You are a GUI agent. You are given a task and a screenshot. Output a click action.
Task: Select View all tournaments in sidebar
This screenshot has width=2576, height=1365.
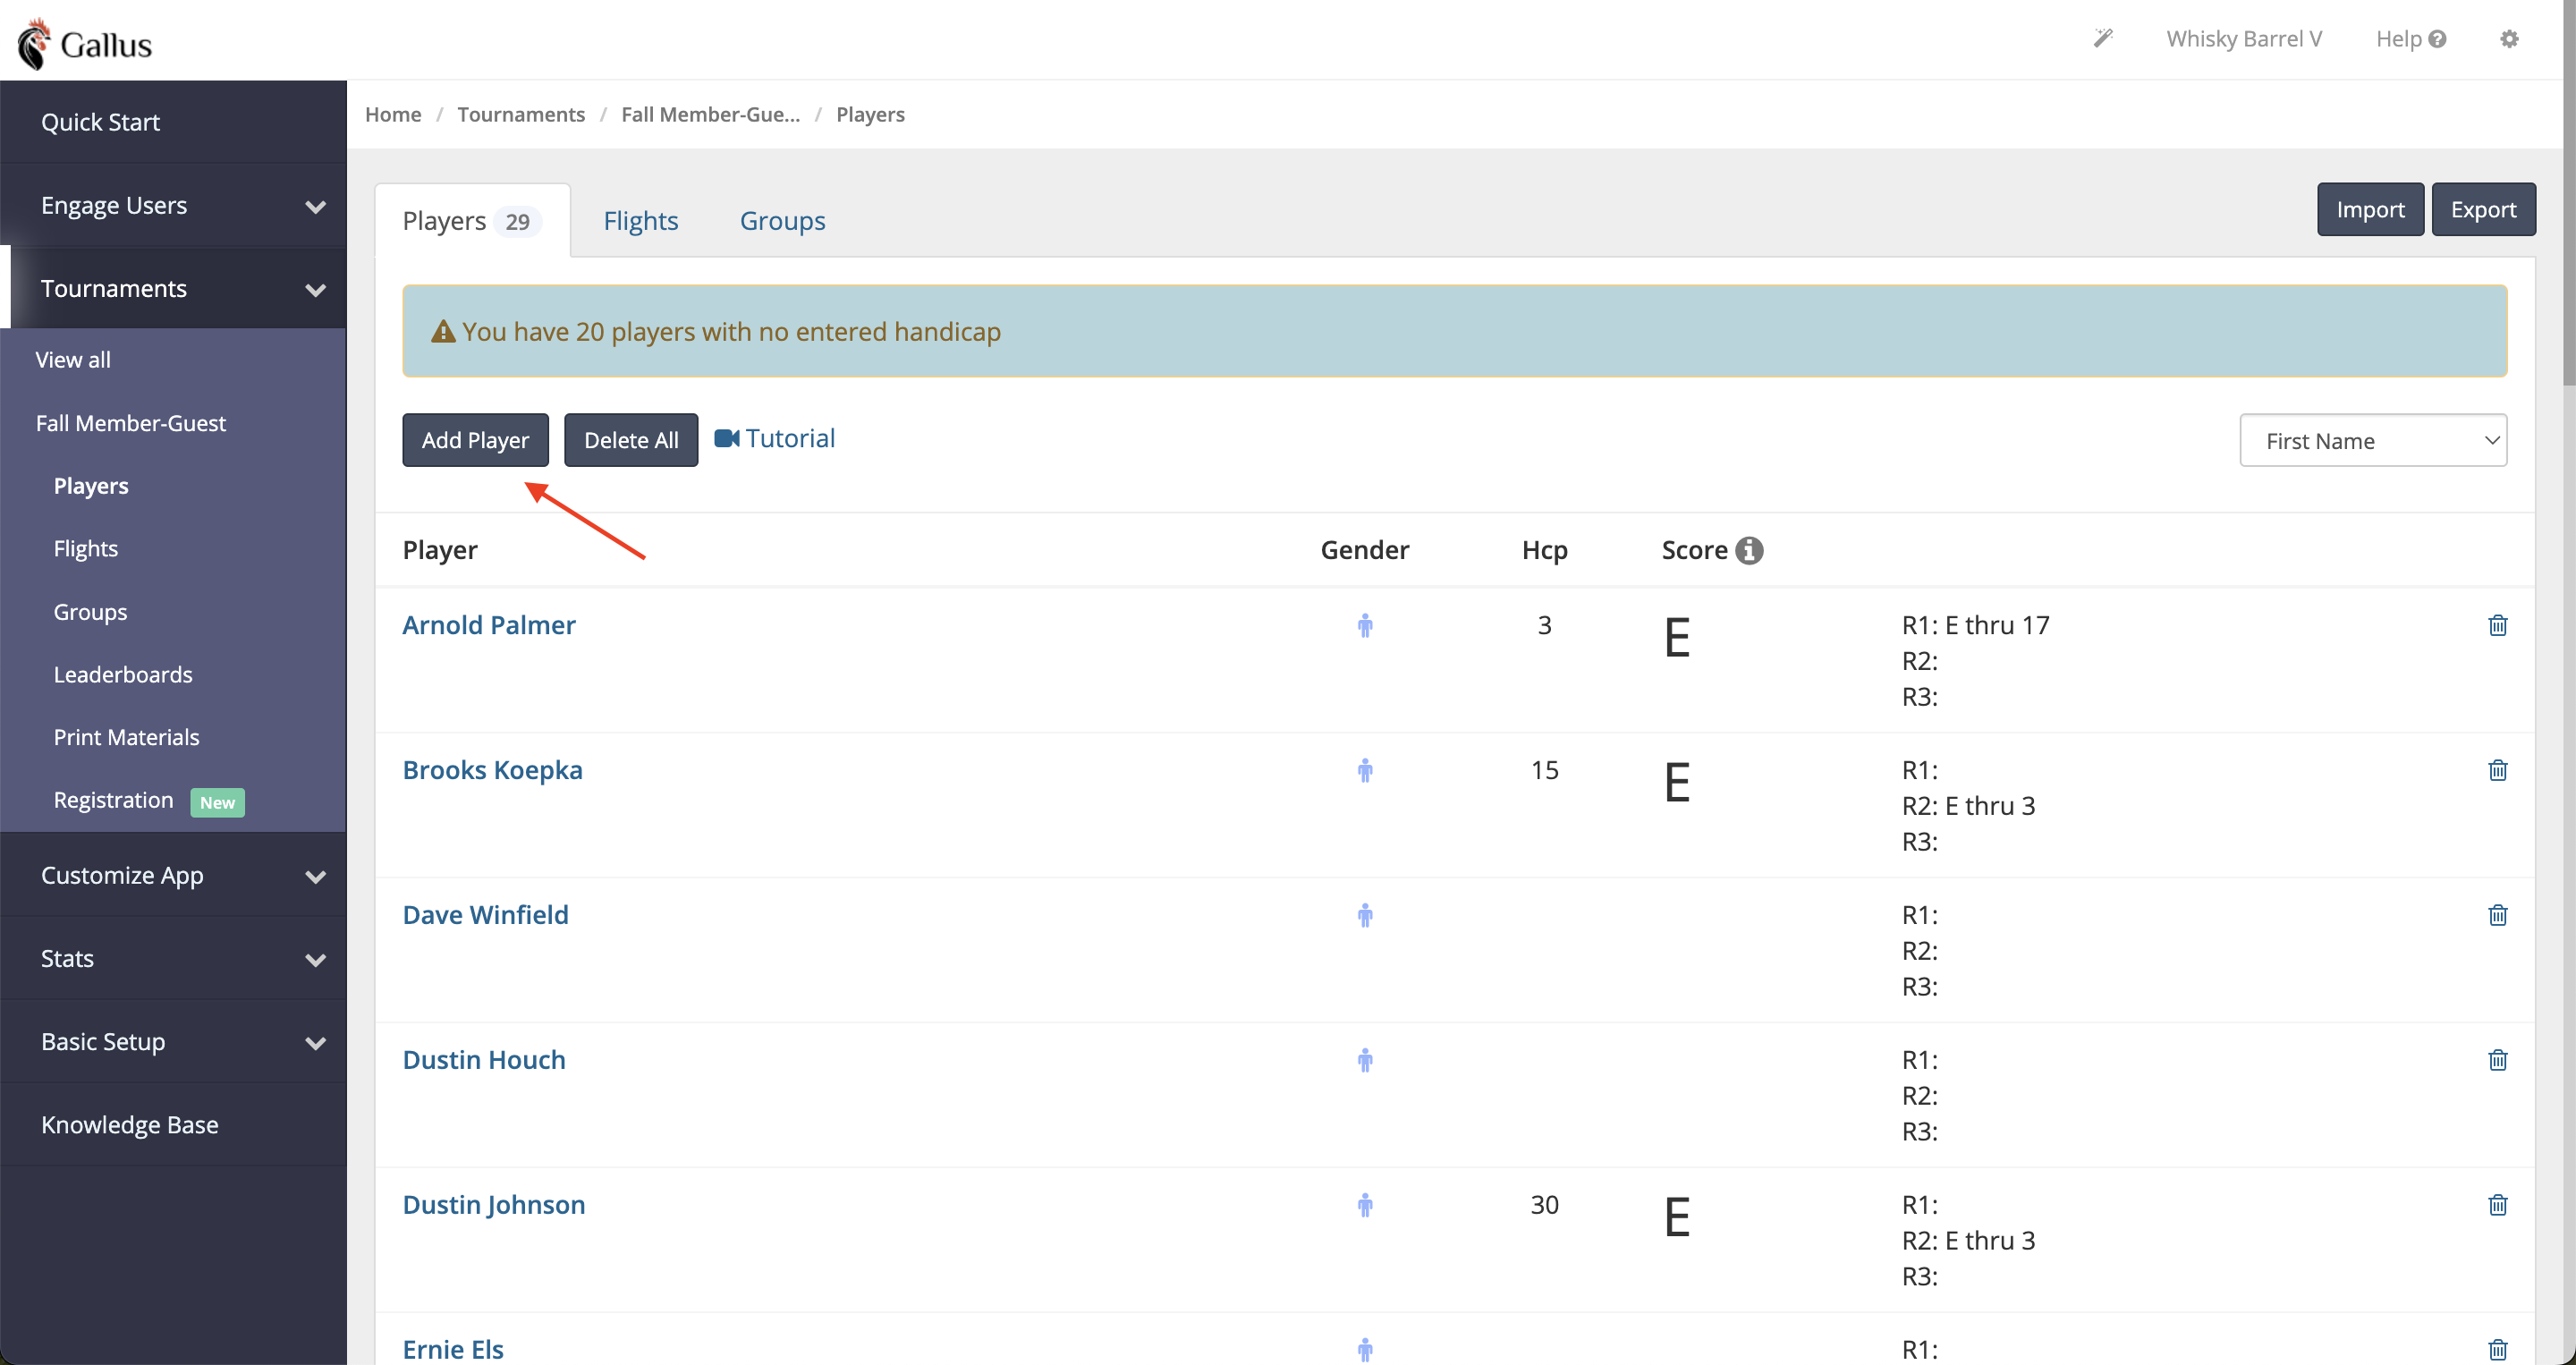[x=73, y=360]
